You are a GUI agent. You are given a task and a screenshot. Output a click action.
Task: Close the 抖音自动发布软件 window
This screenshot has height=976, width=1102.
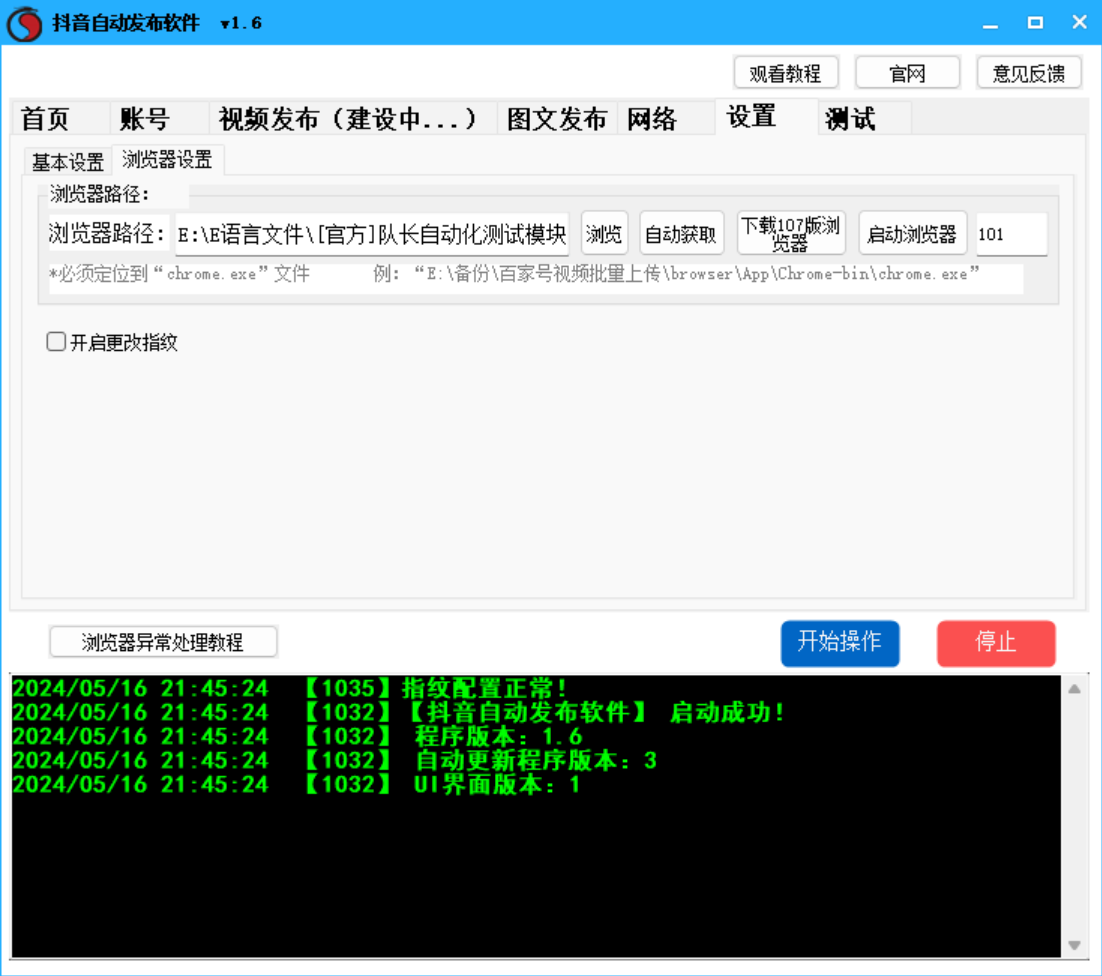[x=1080, y=22]
